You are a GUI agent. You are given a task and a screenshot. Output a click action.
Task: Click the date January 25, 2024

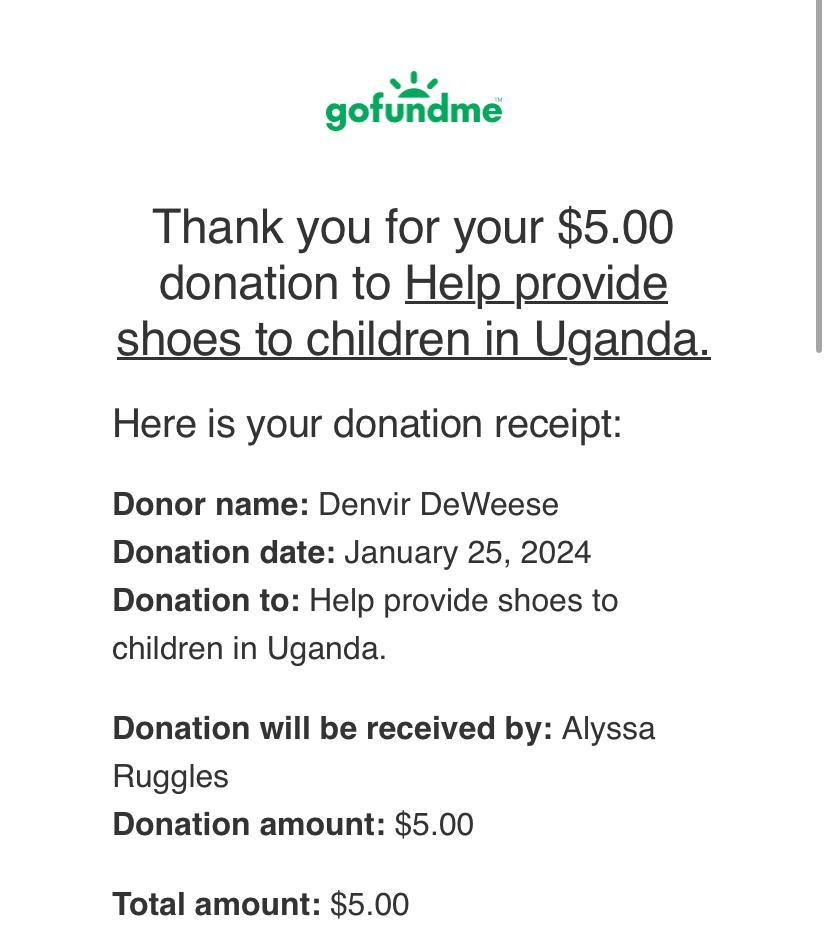pyautogui.click(x=467, y=552)
